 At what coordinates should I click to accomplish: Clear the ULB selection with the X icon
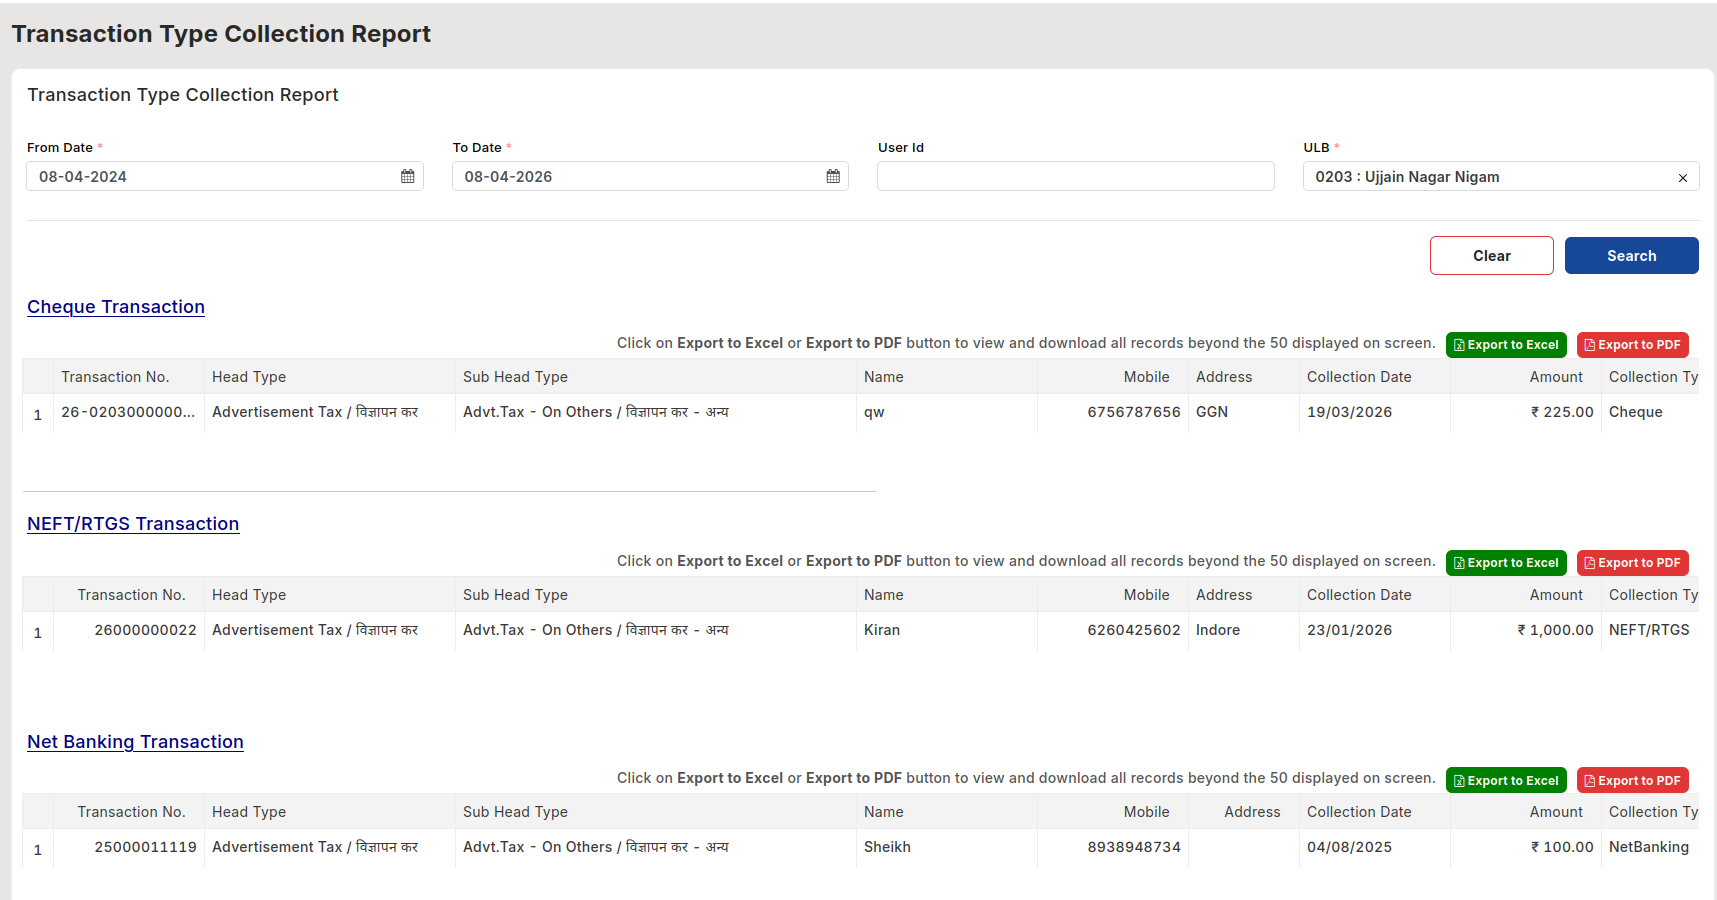click(1683, 177)
